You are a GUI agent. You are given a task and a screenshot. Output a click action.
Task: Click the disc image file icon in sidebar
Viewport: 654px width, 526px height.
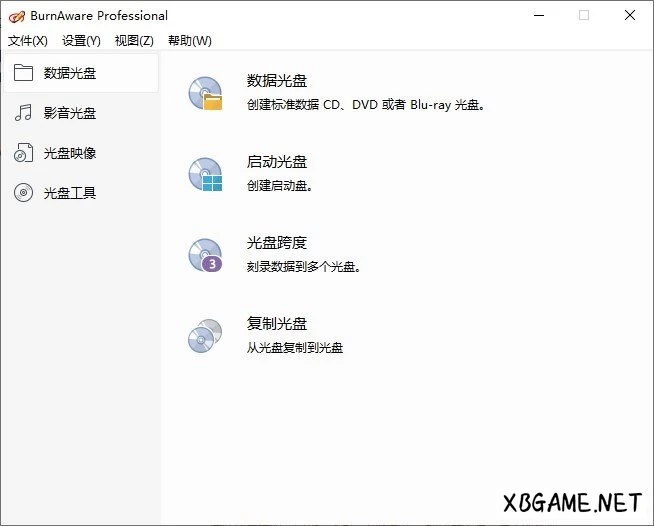[23, 153]
